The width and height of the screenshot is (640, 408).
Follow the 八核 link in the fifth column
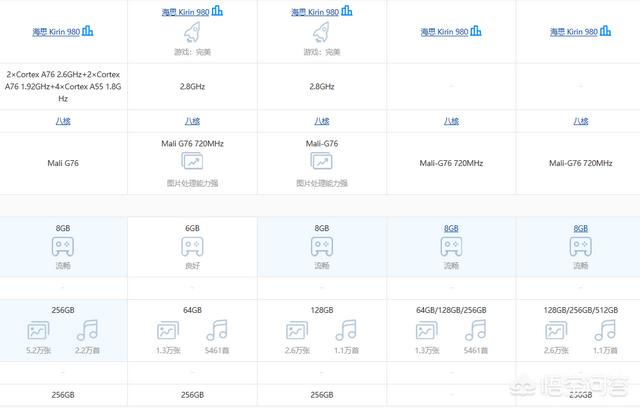[580, 121]
